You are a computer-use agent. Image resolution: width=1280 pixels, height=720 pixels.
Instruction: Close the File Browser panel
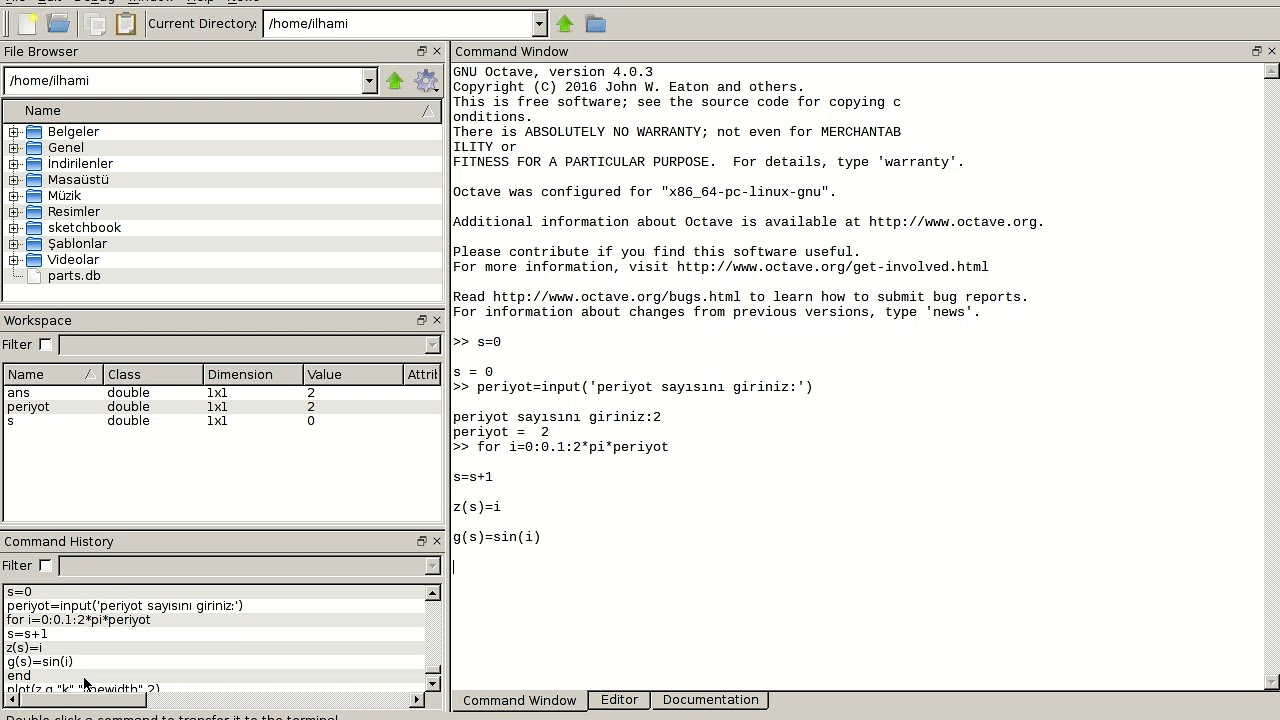pyautogui.click(x=437, y=51)
